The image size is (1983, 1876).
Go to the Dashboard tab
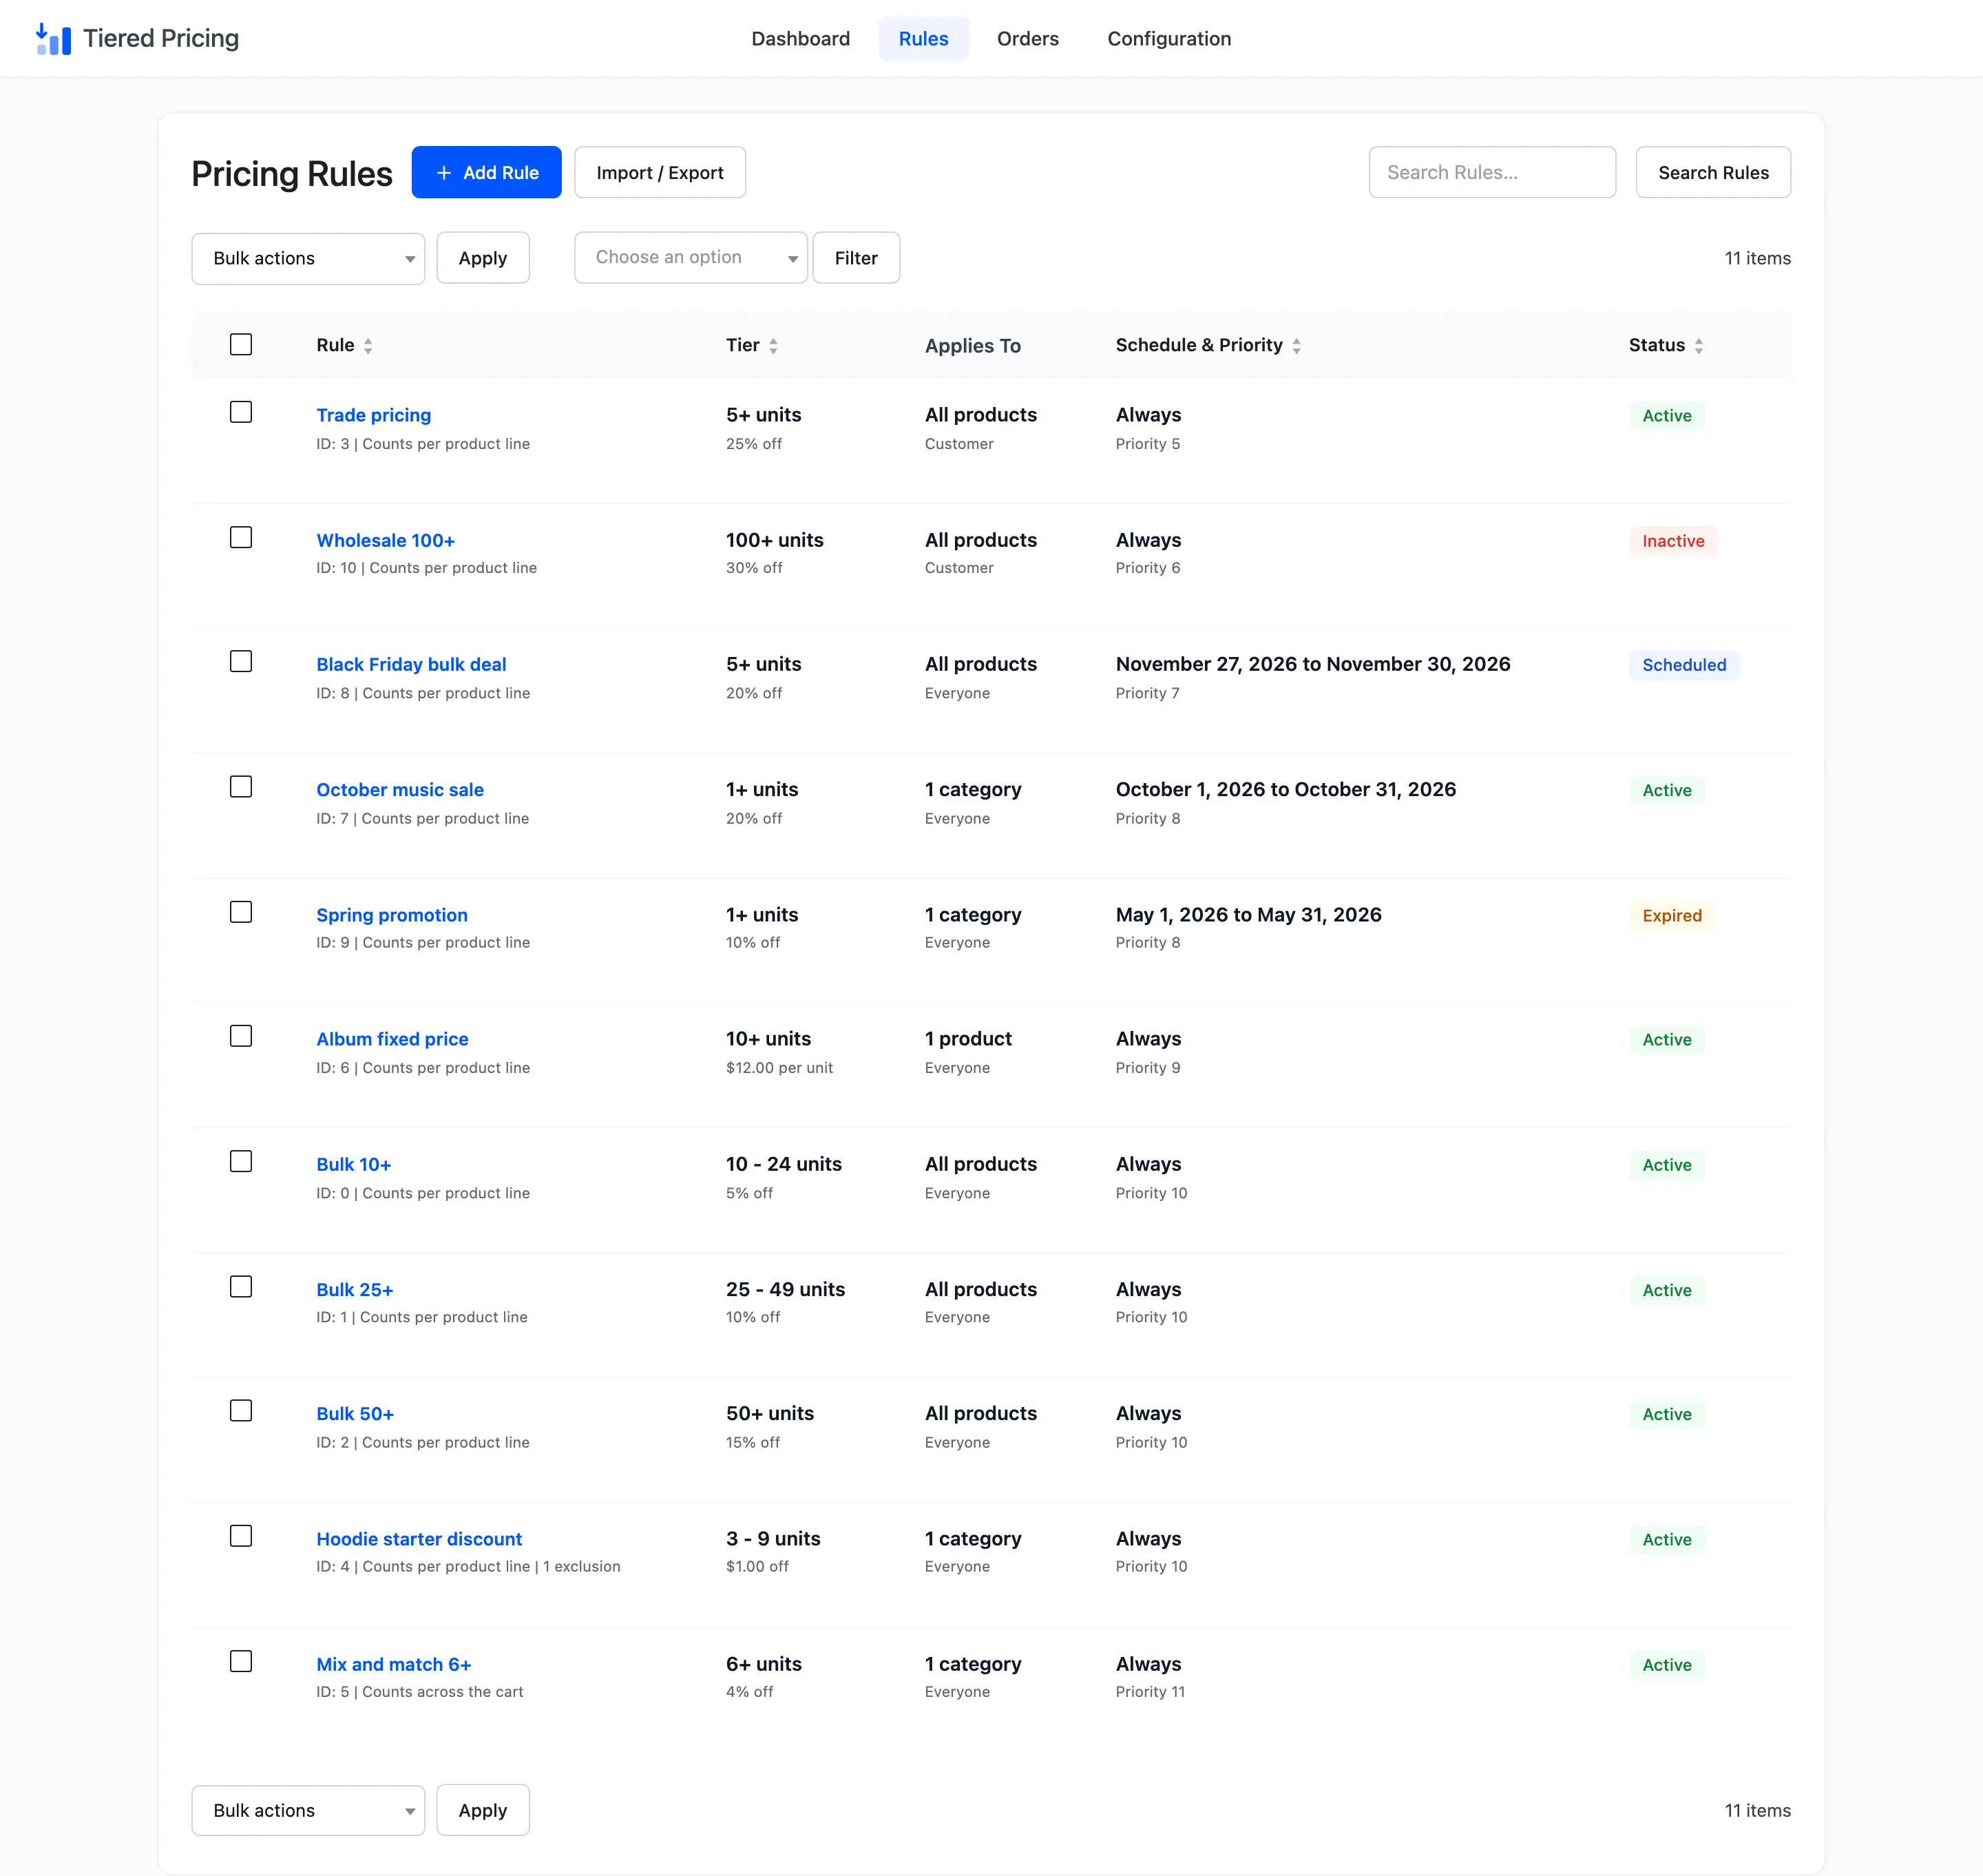tap(801, 39)
